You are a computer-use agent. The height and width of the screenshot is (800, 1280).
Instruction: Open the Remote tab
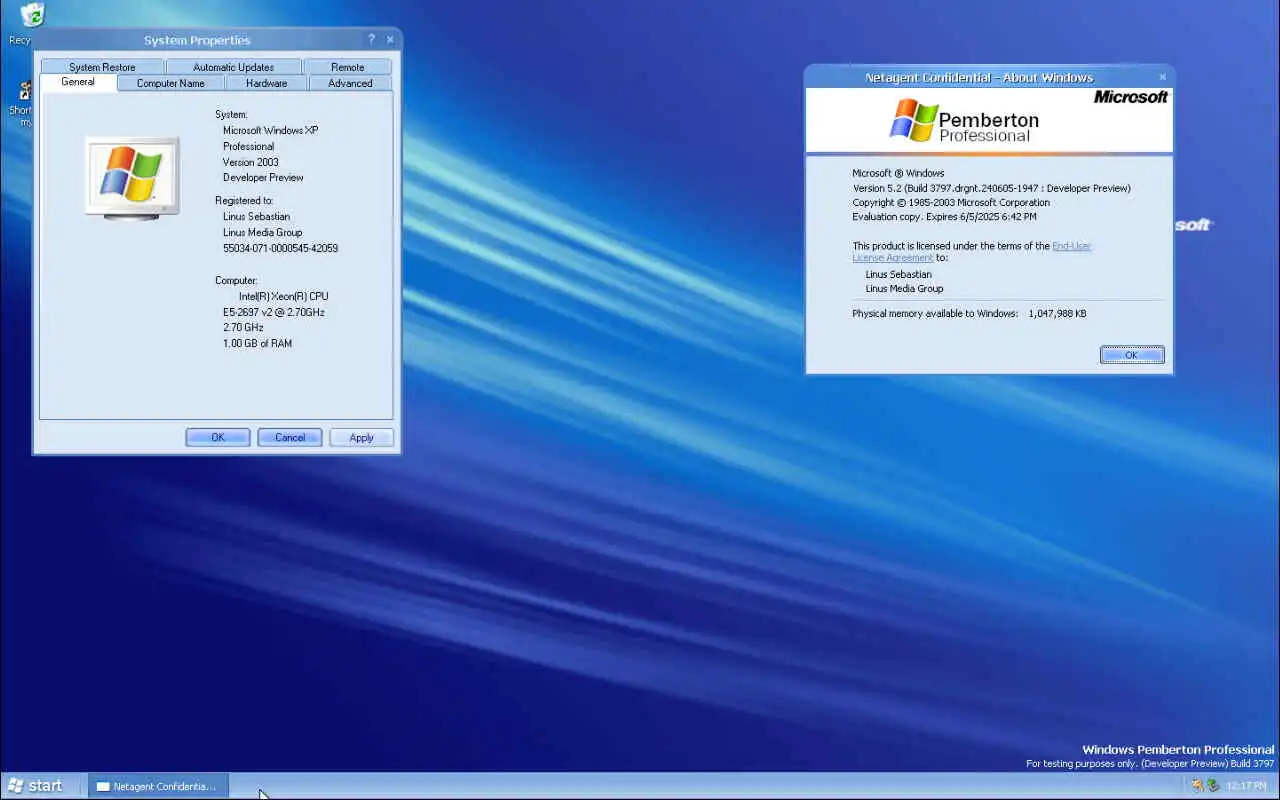347,67
